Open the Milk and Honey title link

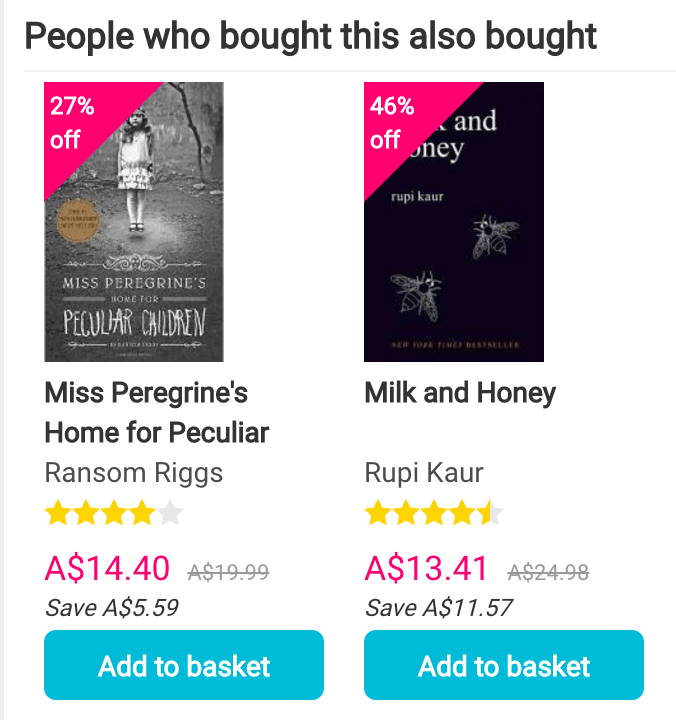coord(460,393)
